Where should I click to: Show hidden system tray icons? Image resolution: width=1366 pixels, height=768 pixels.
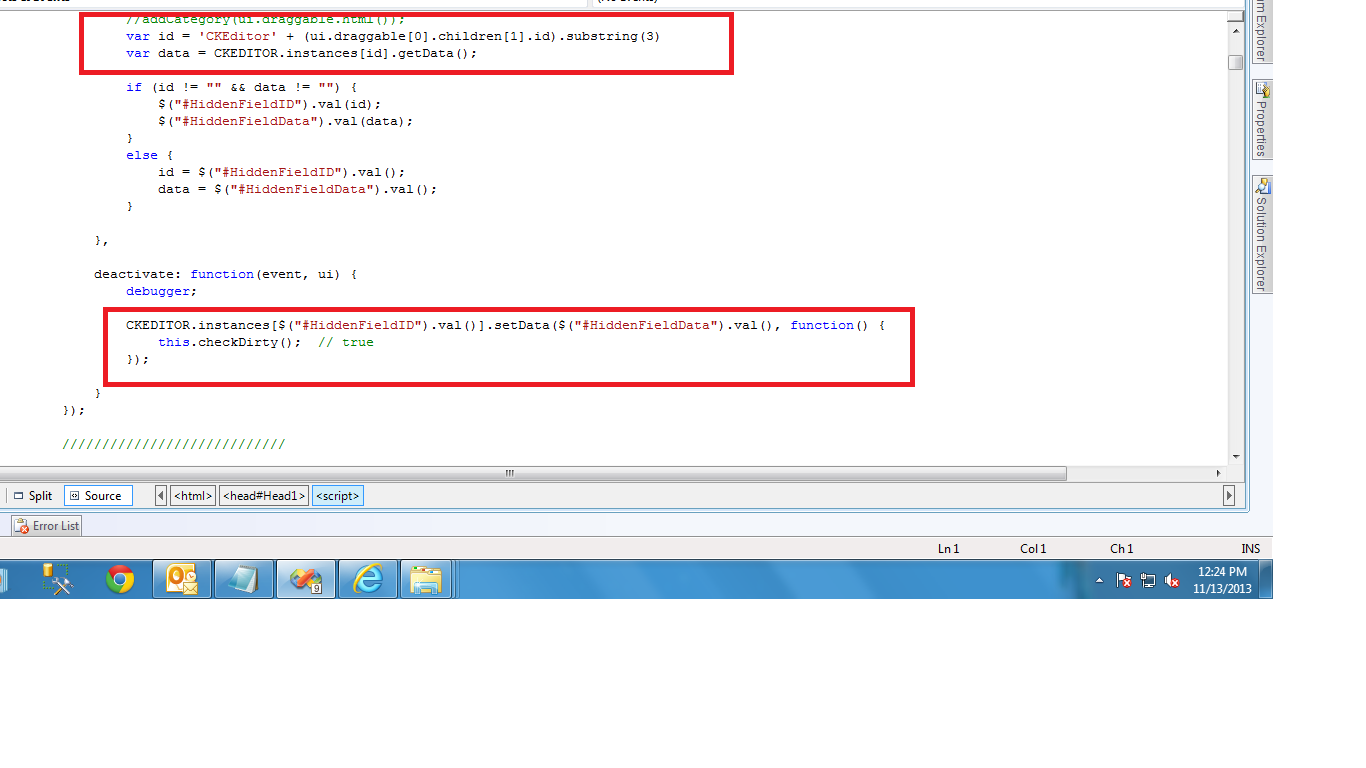point(1100,581)
